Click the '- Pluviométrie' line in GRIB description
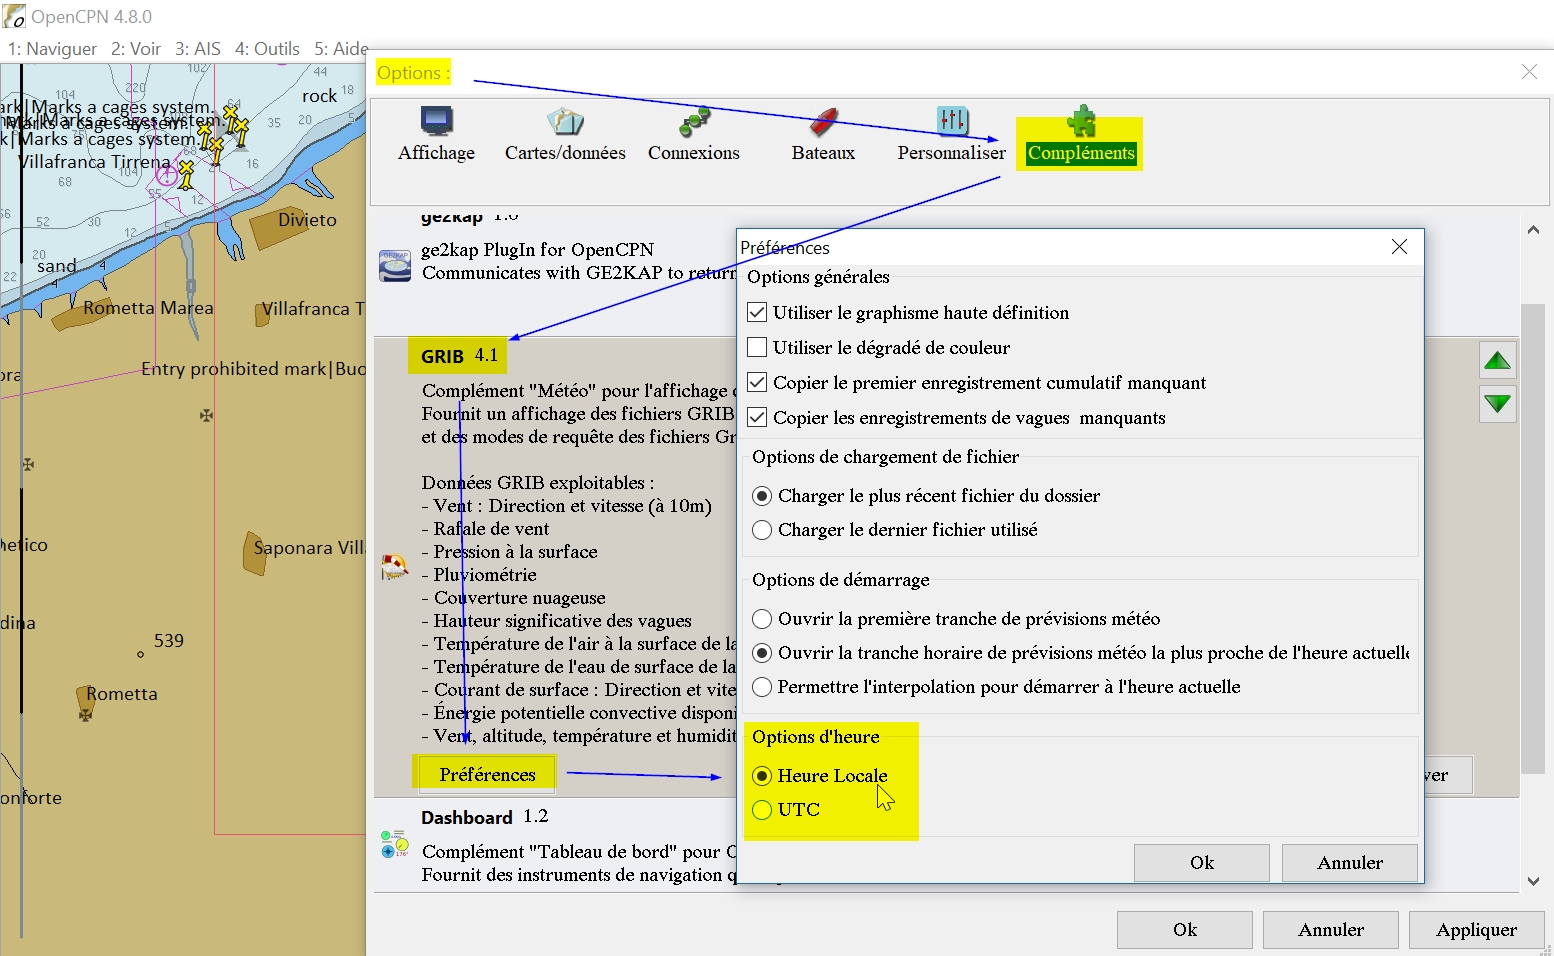Viewport: 1554px width, 956px height. tap(479, 575)
